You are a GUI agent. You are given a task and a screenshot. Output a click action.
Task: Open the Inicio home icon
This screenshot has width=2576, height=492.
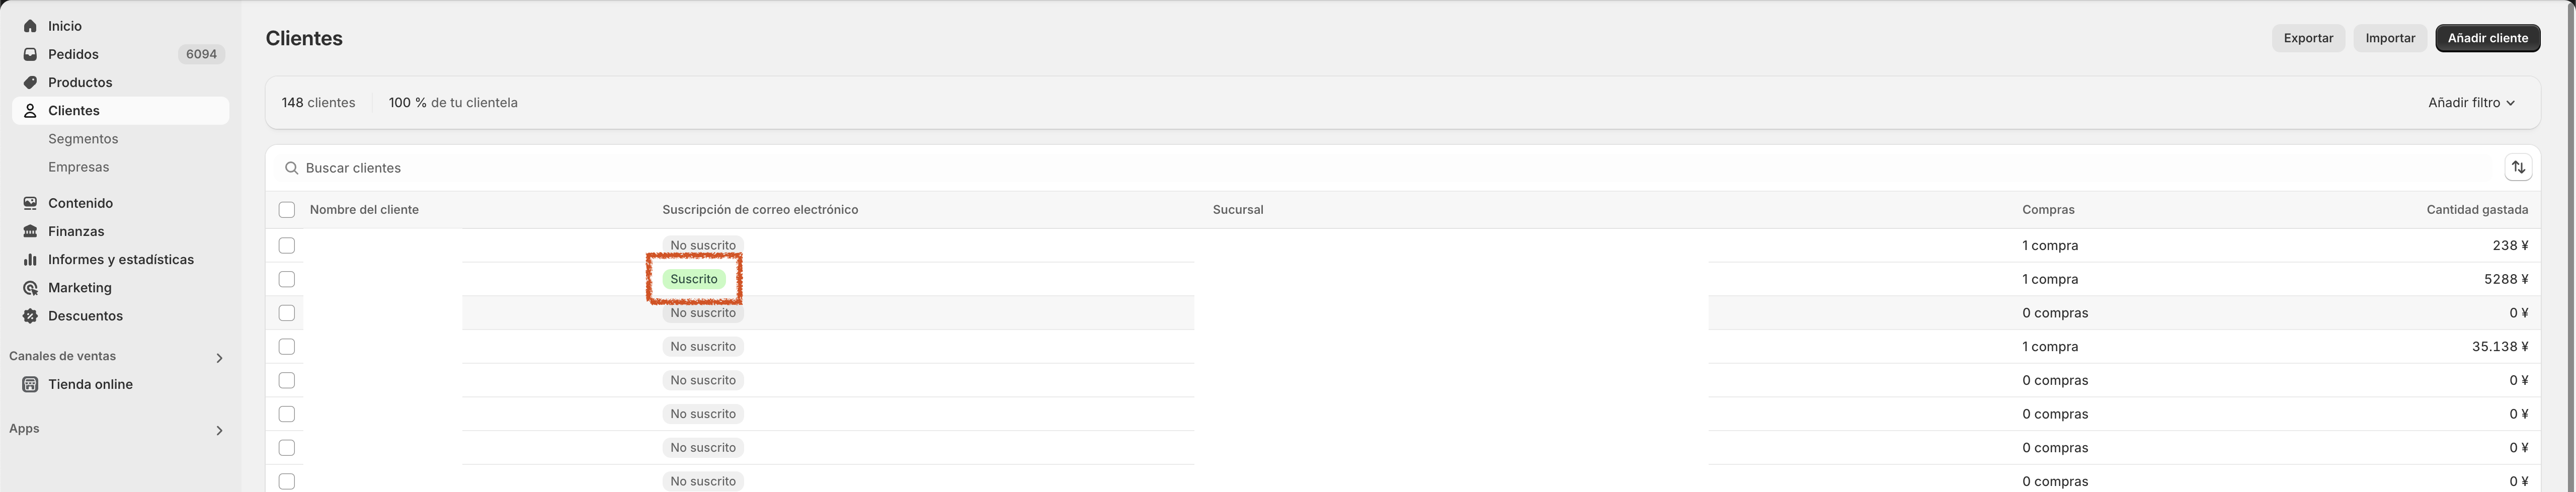[30, 26]
